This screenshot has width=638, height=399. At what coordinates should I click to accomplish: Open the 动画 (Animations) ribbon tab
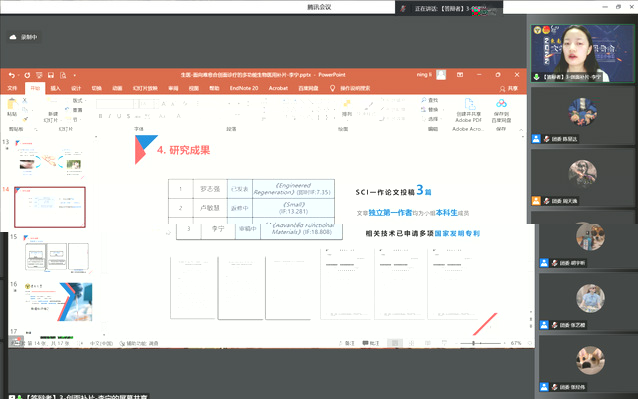[117, 88]
